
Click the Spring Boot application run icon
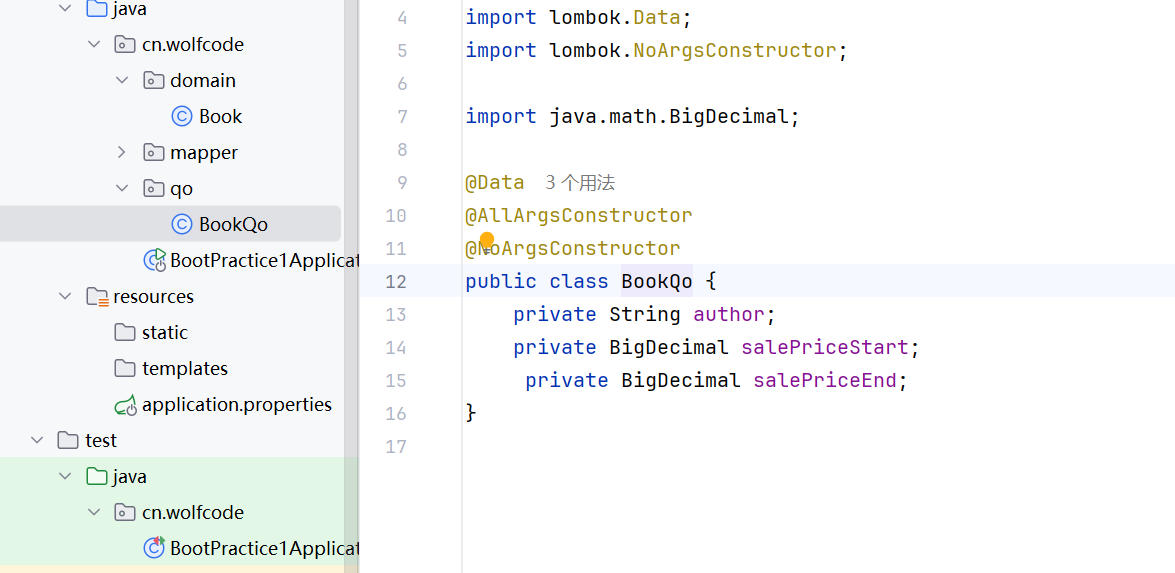pos(154,261)
